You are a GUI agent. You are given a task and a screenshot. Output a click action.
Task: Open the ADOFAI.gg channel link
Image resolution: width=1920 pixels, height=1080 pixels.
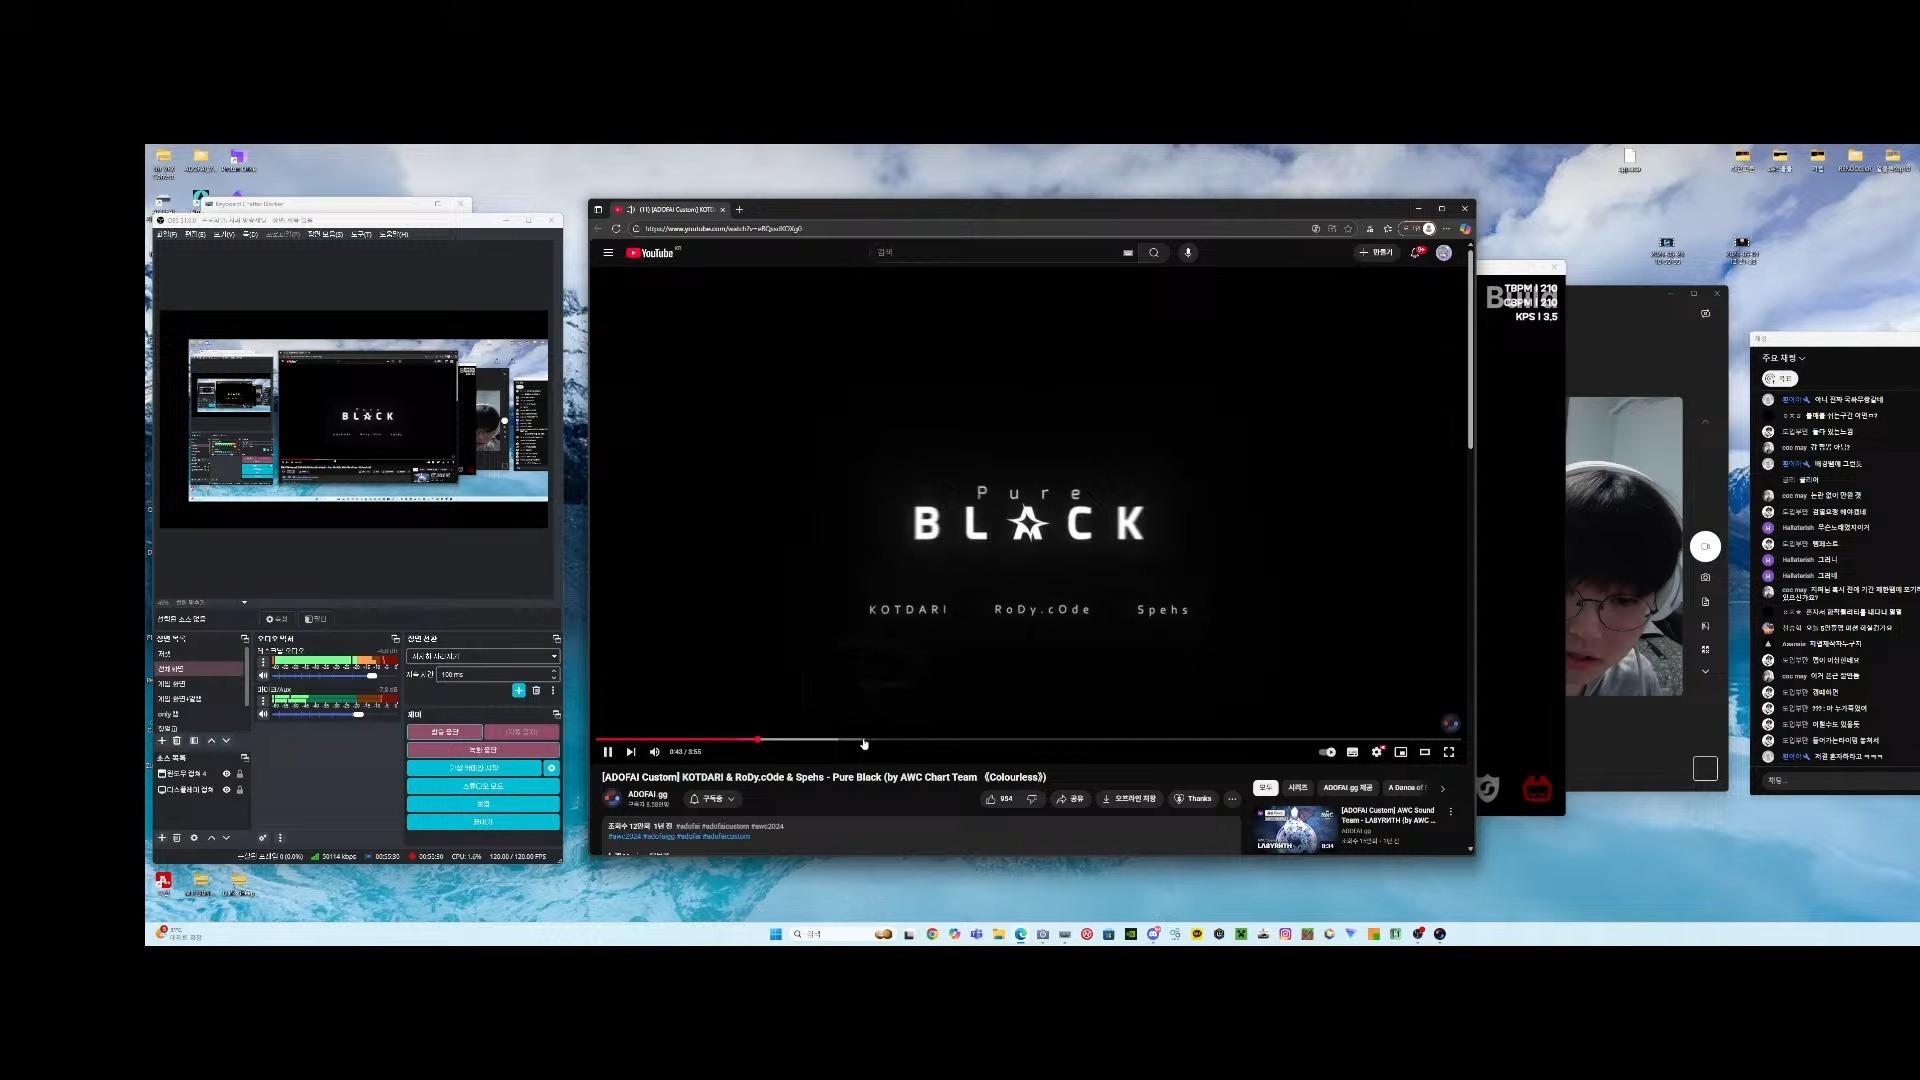[647, 794]
